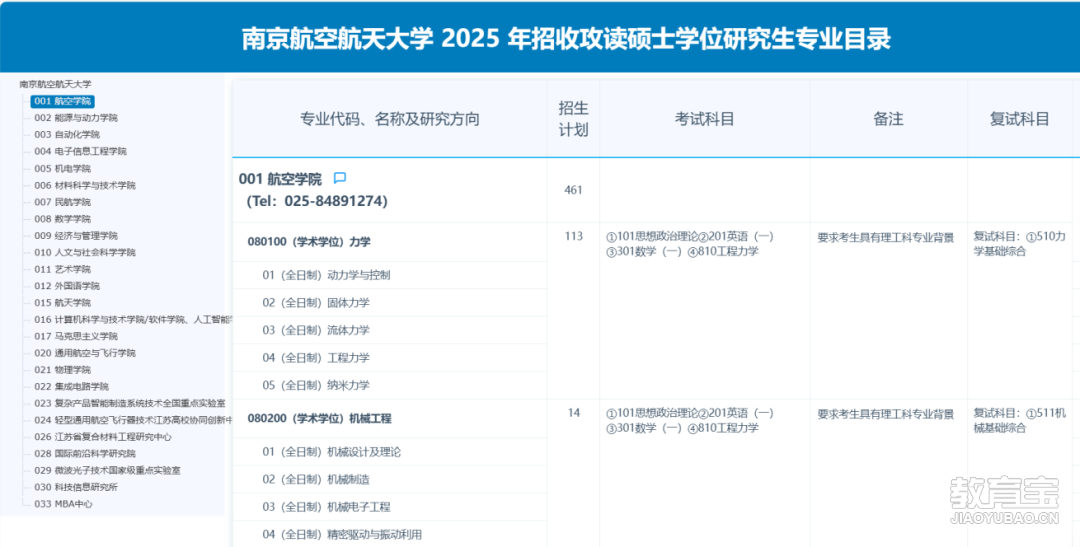1080x547 pixels.
Task: Click enrollment count 113 for 力学
Action: [573, 236]
